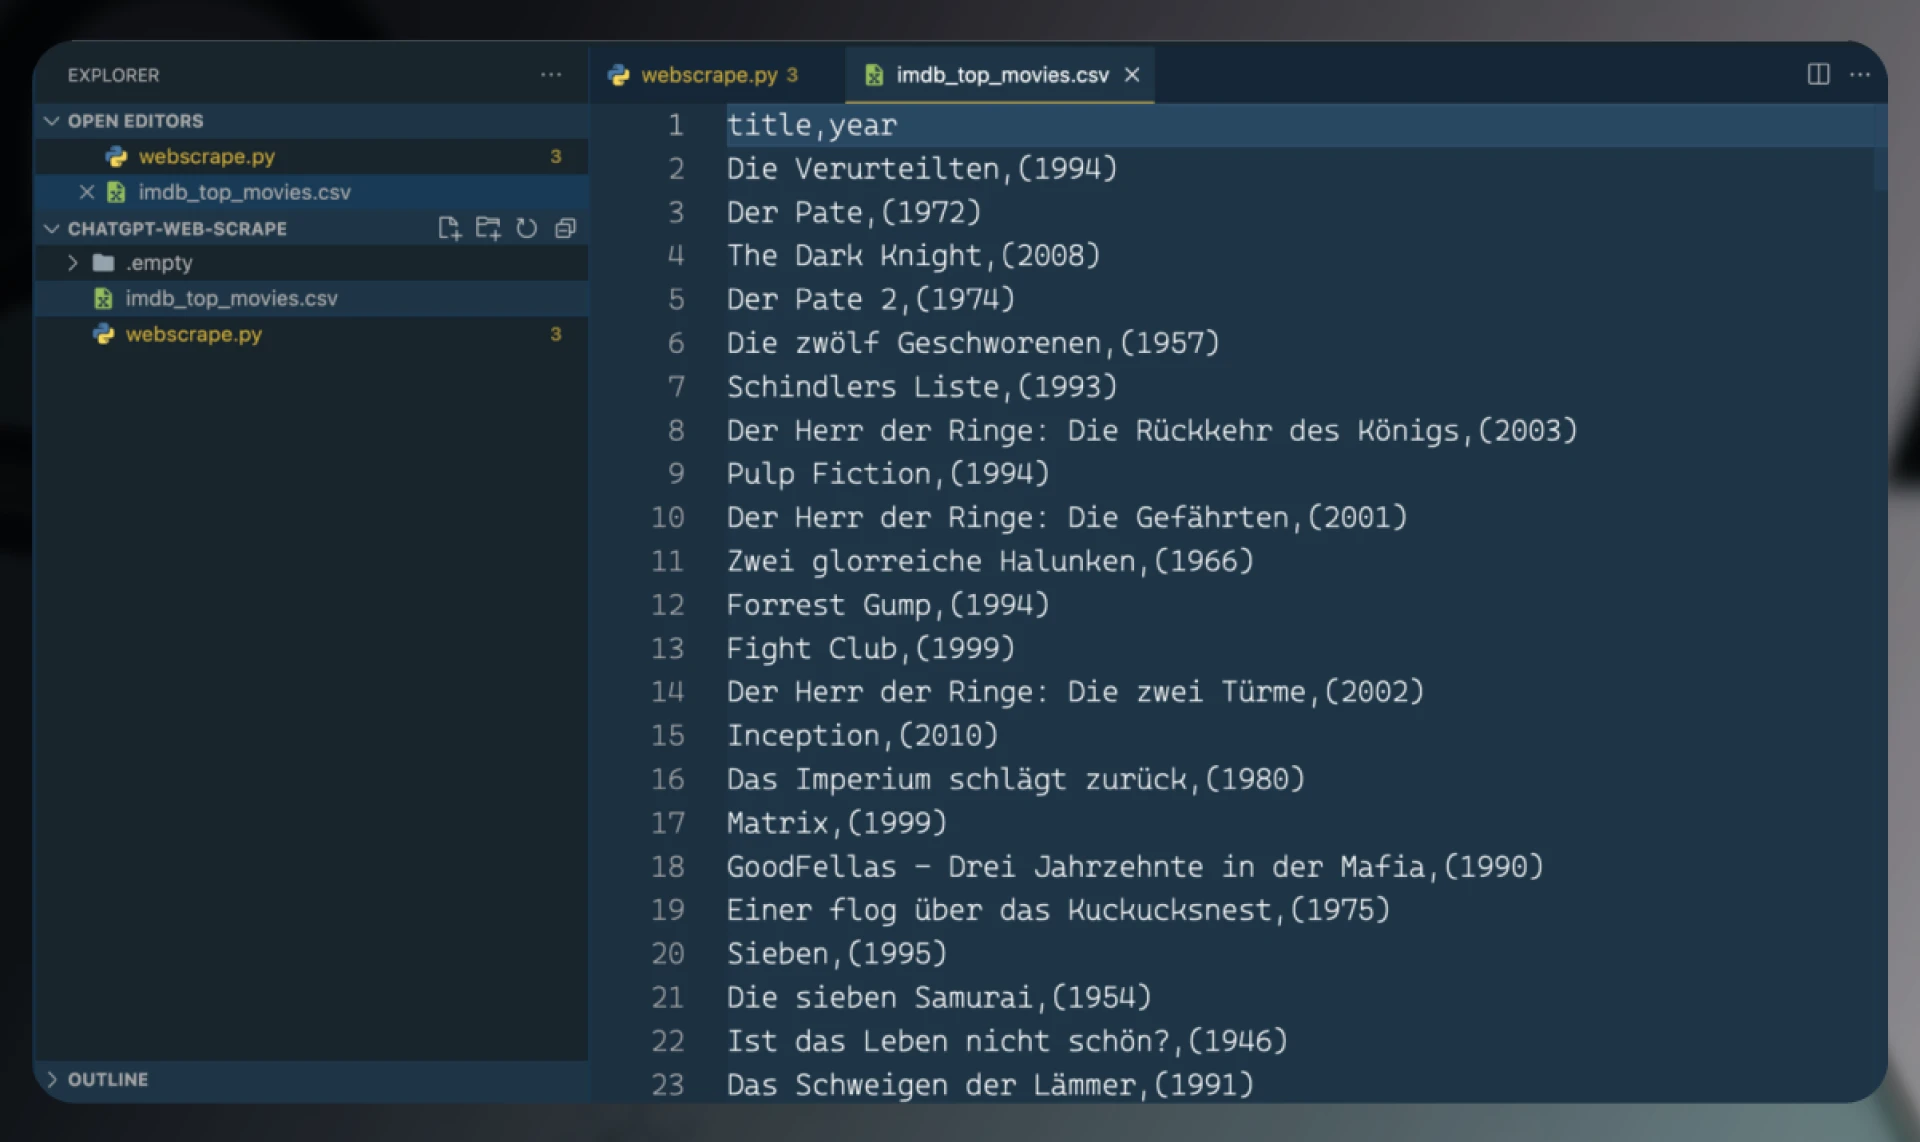Click the line 'Die zwölf Geschworenen,(1957)'
This screenshot has height=1142, width=1920.
click(972, 343)
